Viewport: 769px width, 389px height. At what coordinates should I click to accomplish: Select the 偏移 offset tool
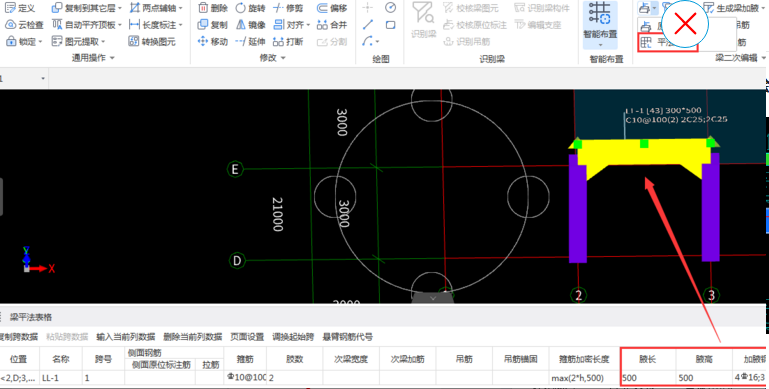[332, 8]
